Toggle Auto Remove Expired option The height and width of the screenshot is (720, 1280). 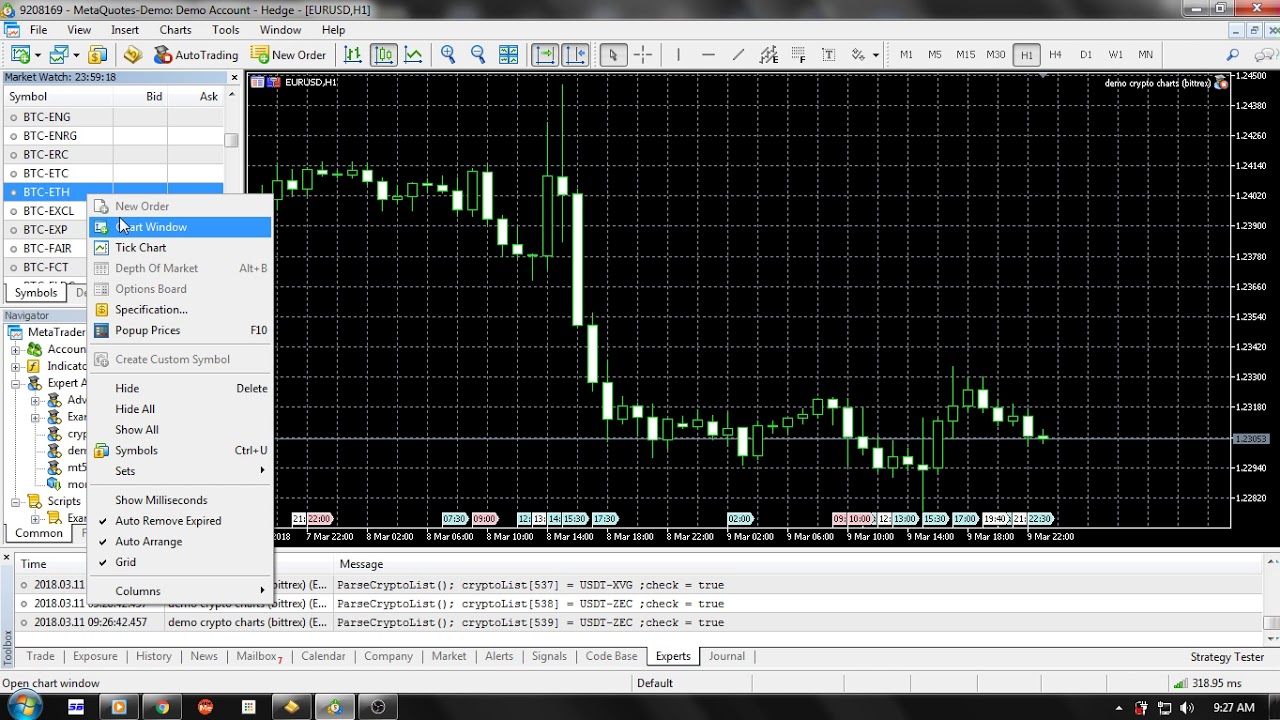[x=180, y=521]
